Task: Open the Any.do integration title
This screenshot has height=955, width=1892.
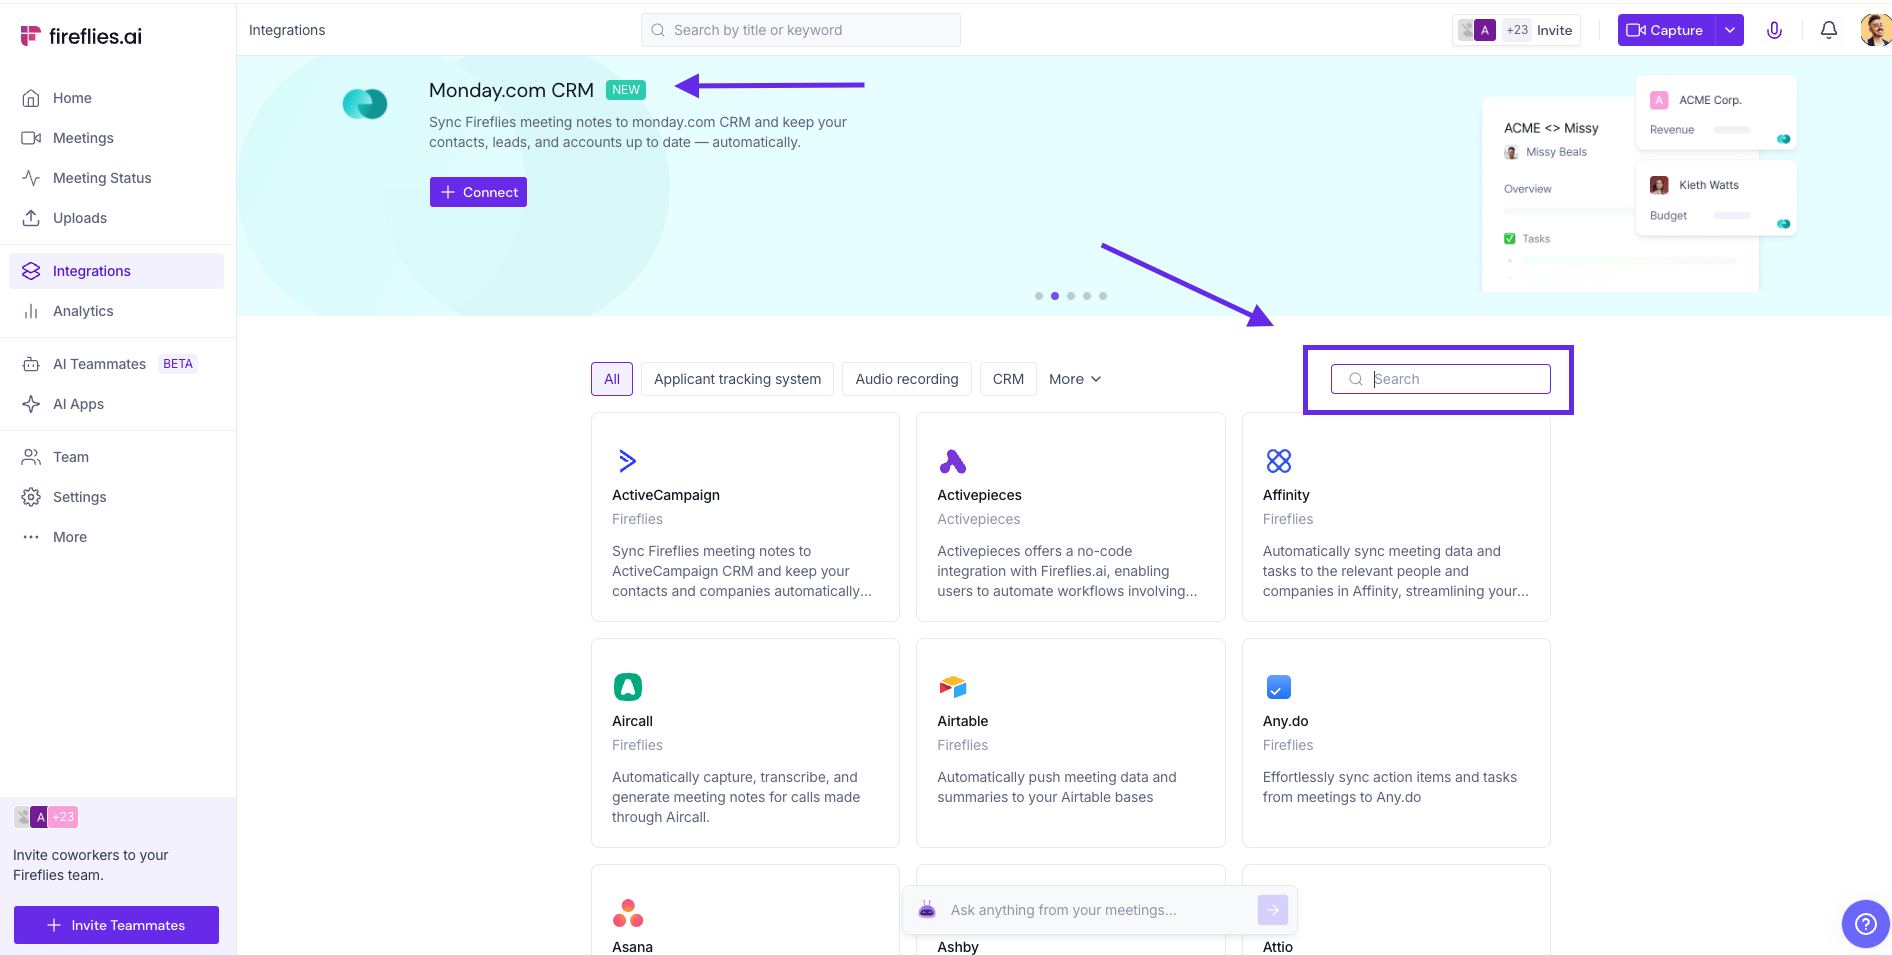Action: (1285, 721)
